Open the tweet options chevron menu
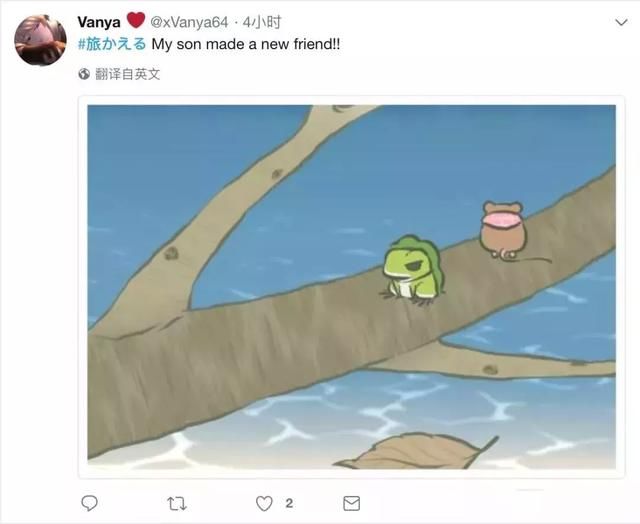Screen dimensions: 640x524 point(621,22)
